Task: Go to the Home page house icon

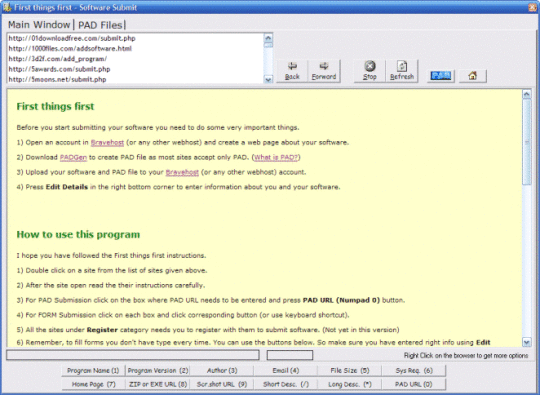Action: [472, 75]
